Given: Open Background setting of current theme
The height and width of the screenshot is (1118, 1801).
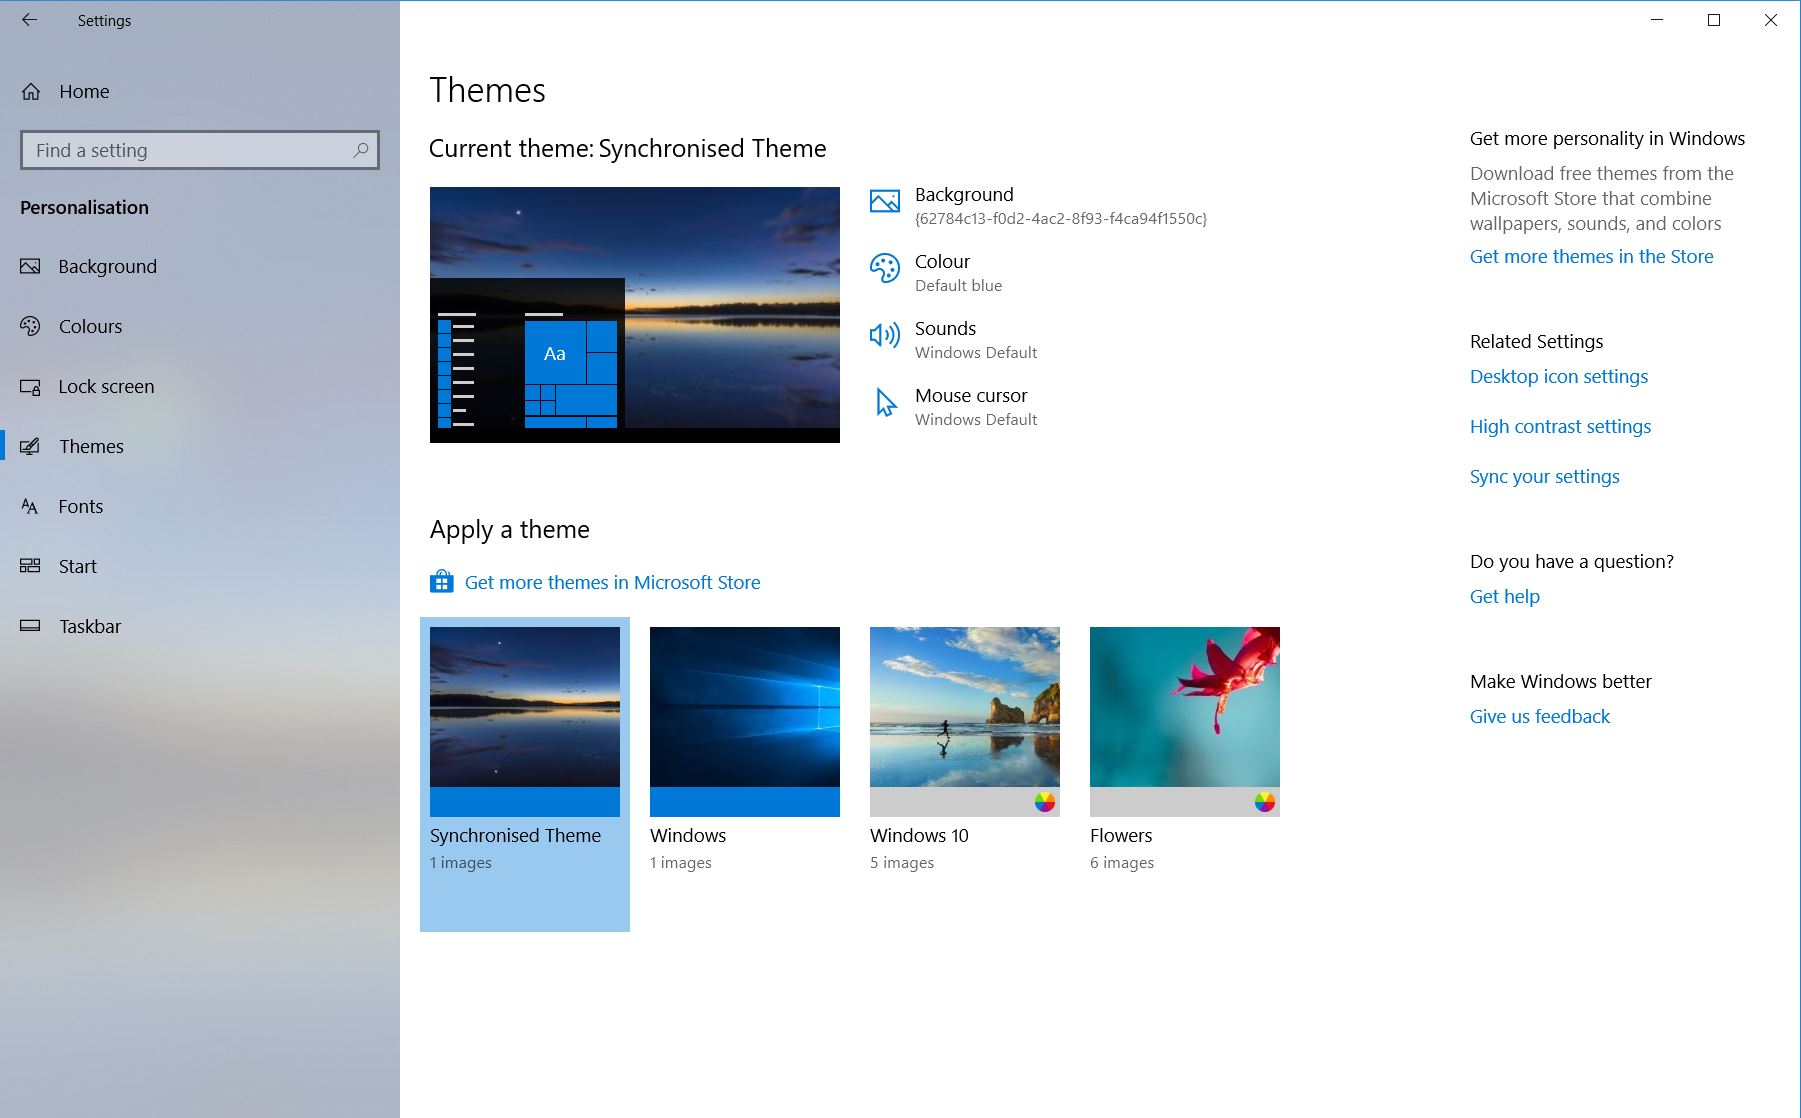Looking at the screenshot, I should click(1038, 205).
